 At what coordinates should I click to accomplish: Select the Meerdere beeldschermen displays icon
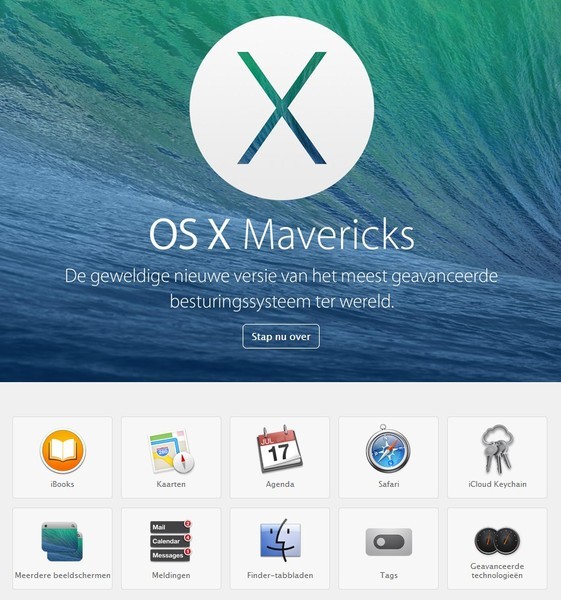pos(62,541)
